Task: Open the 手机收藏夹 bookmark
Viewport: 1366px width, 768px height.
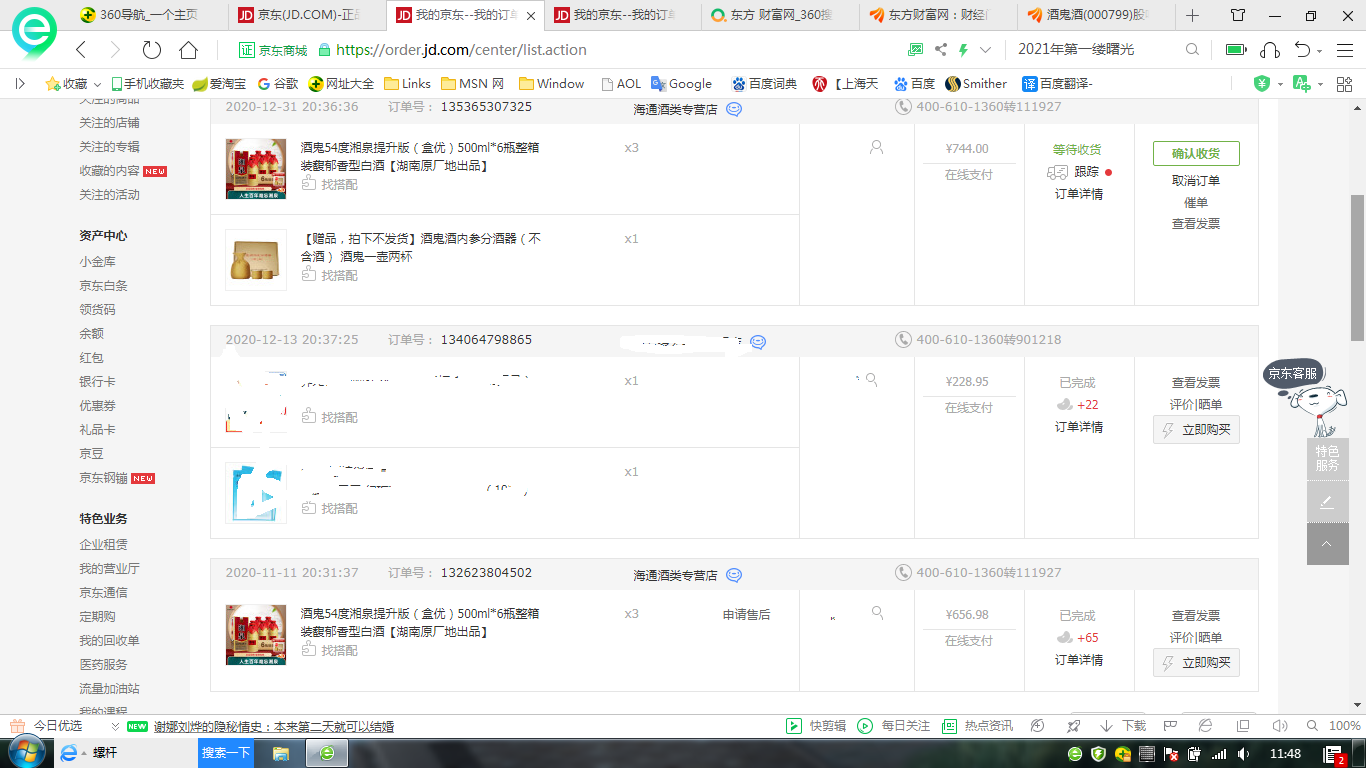Action: pyautogui.click(x=147, y=84)
